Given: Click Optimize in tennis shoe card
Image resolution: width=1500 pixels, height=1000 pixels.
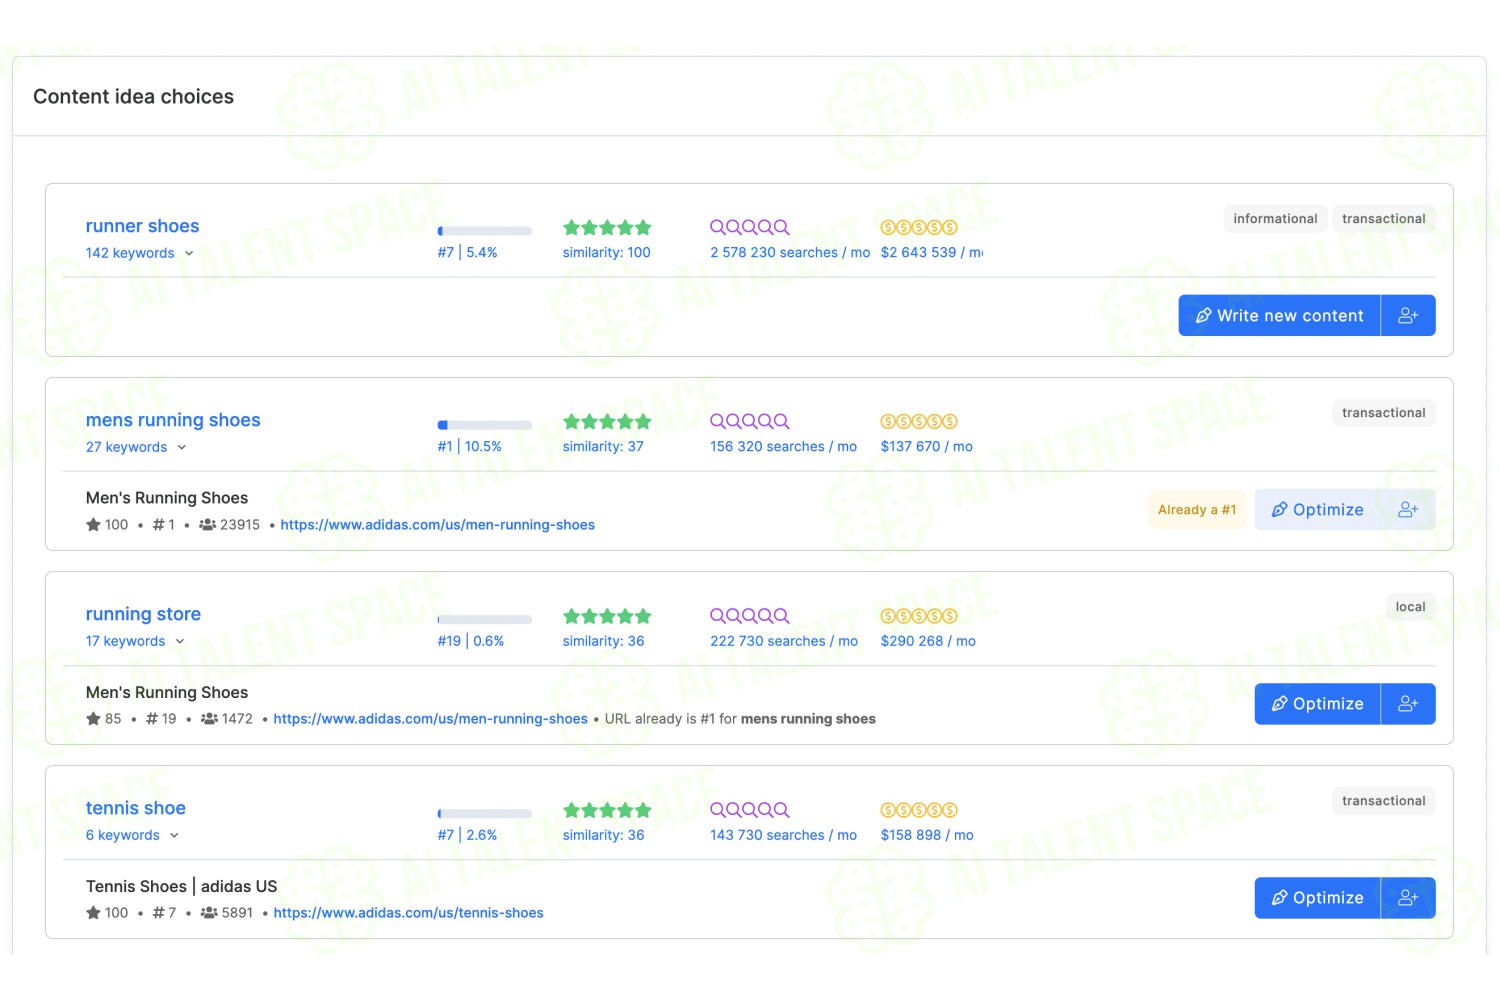Looking at the screenshot, I should tap(1317, 897).
